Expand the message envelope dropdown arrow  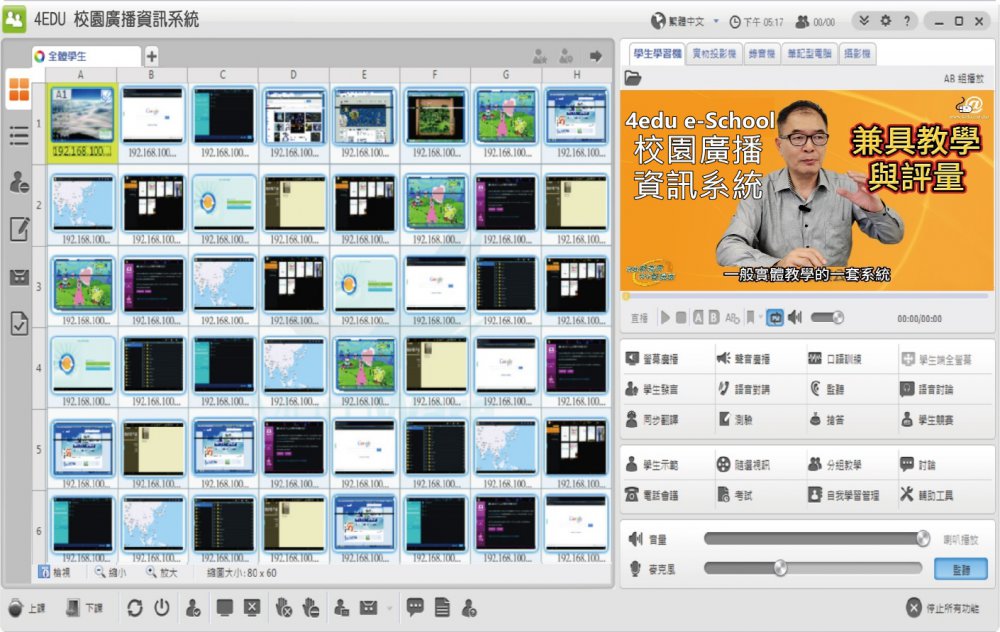[x=388, y=607]
